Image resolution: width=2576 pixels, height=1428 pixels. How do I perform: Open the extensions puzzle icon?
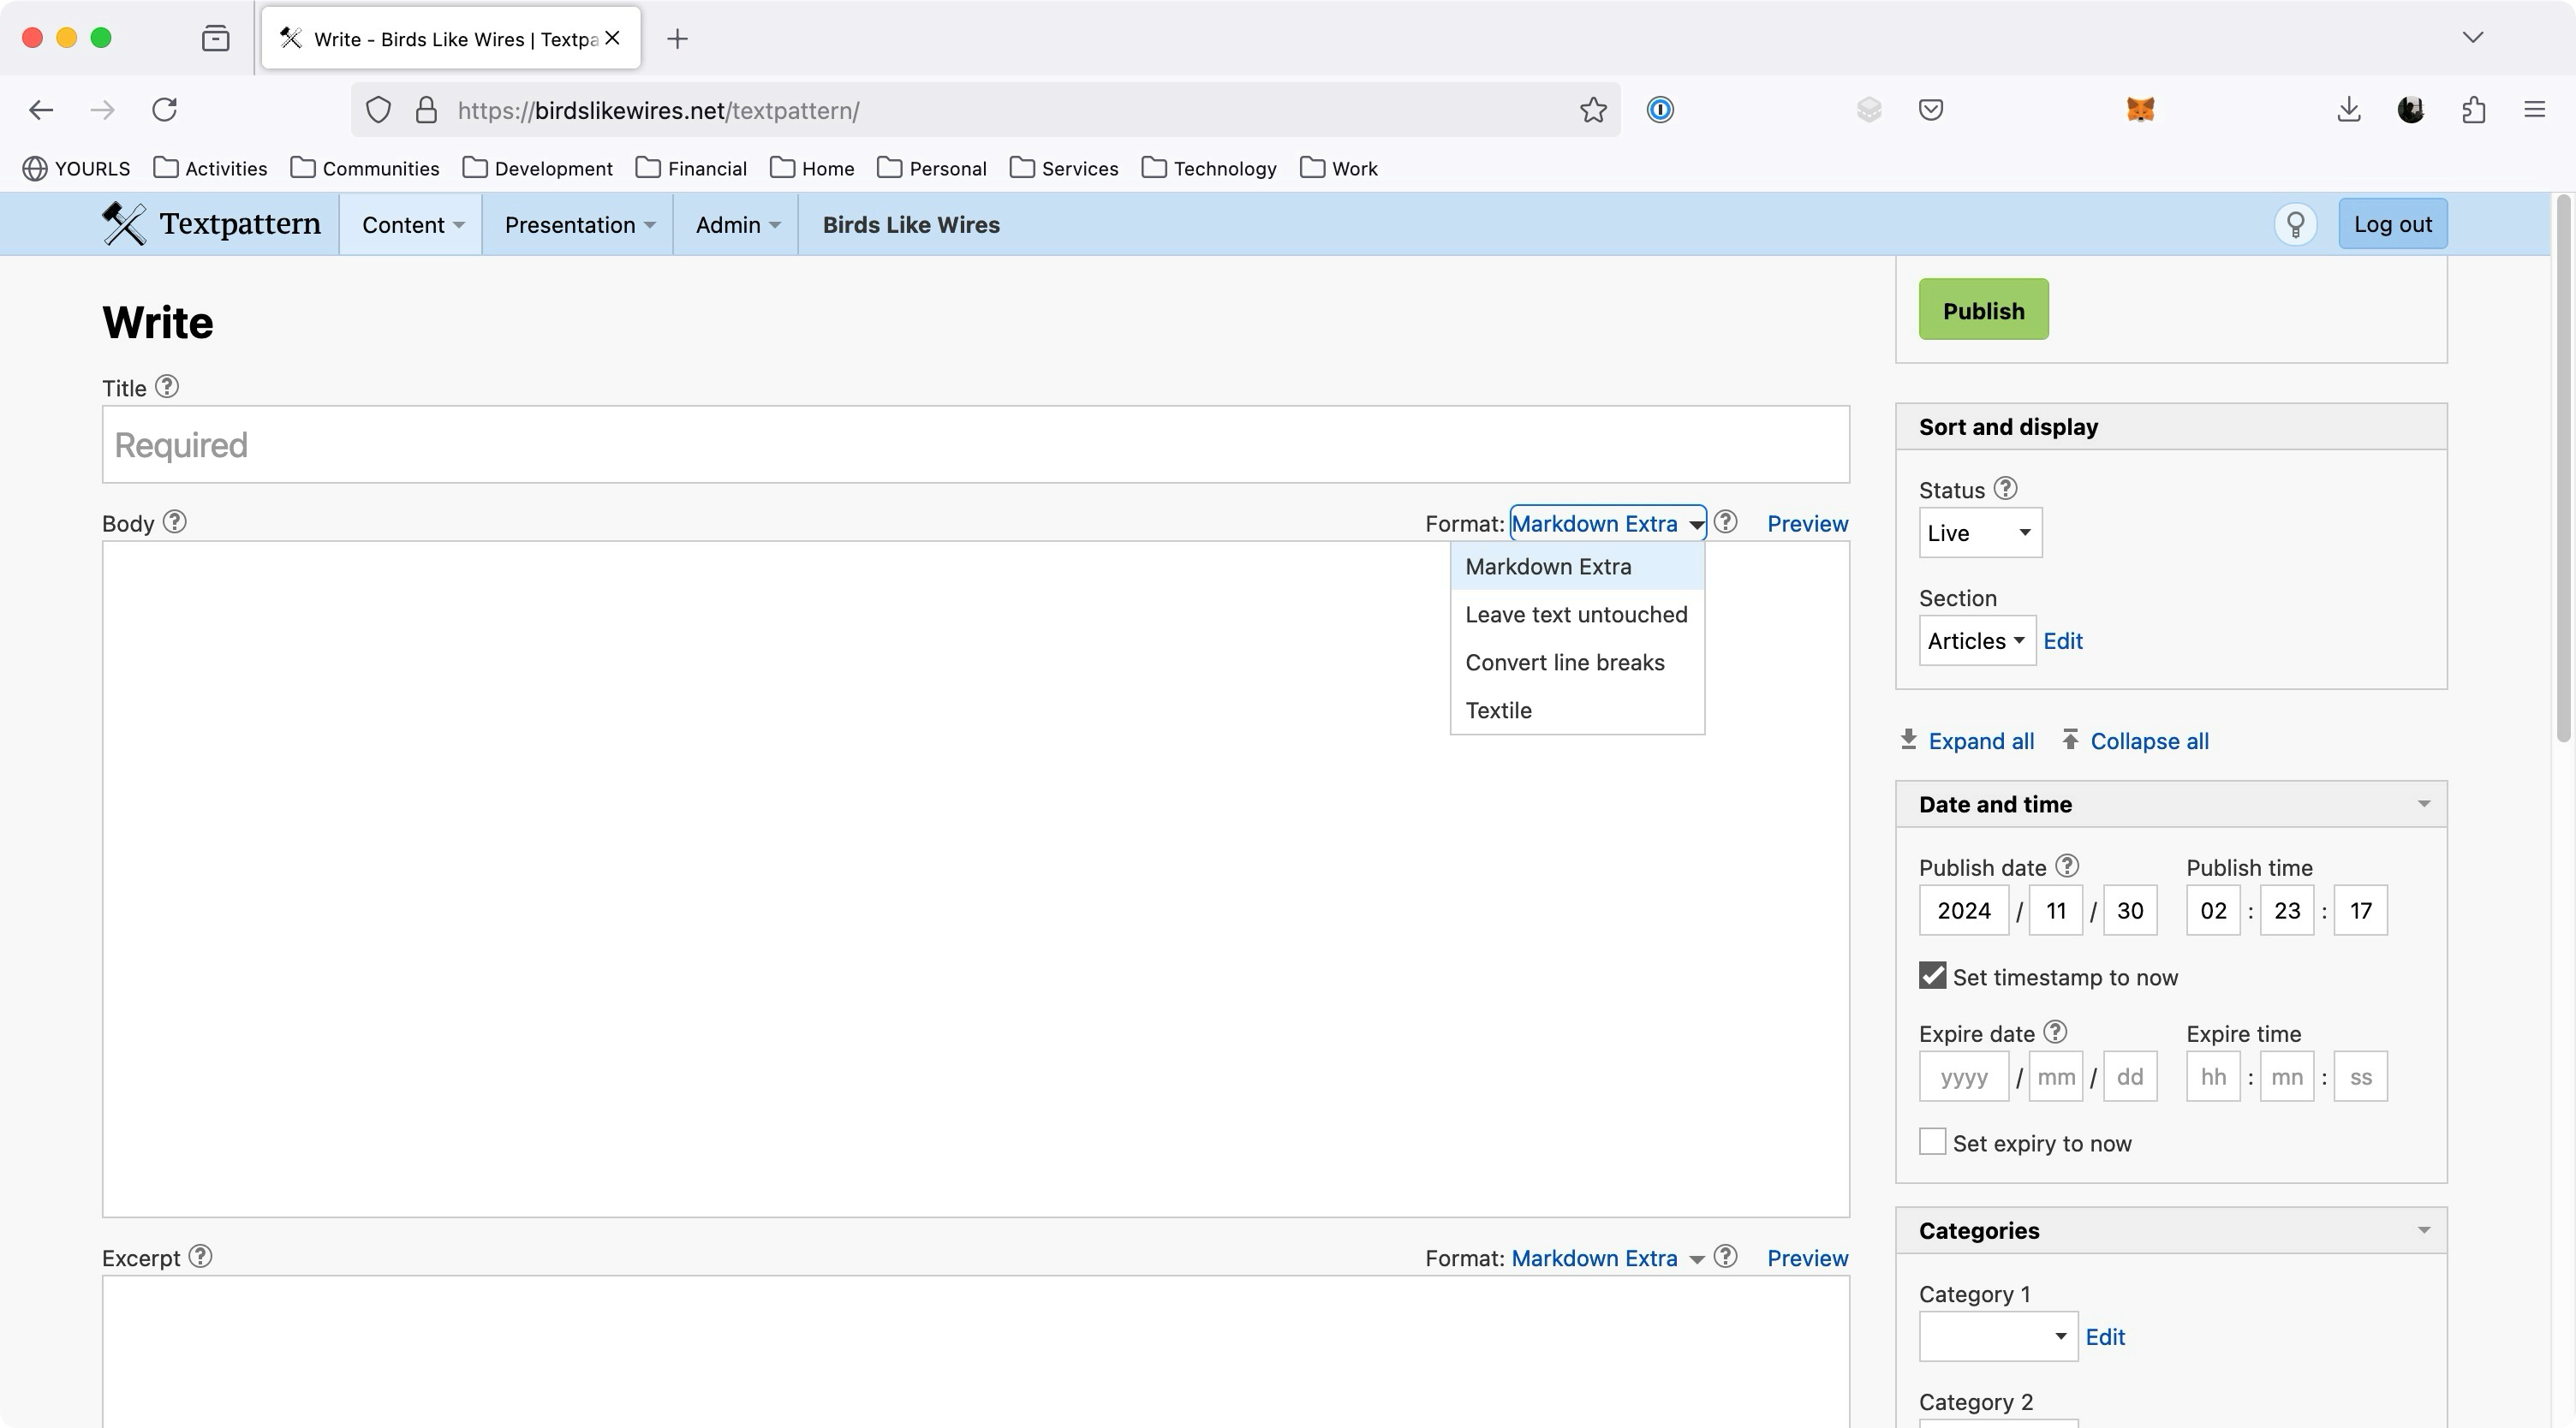[x=2474, y=110]
